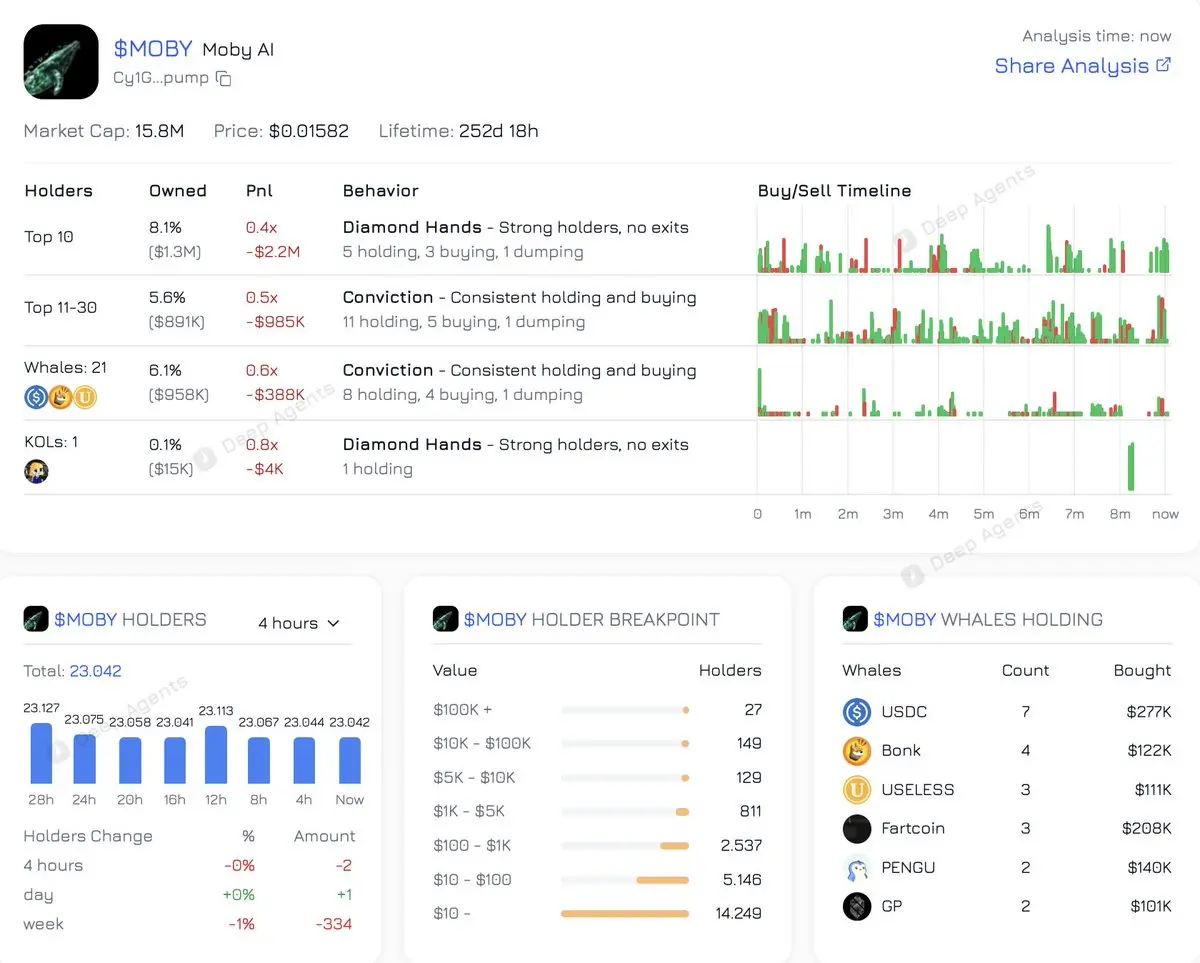Image resolution: width=1200 pixels, height=963 pixels.
Task: Click the $277K bought value for USDC
Action: (x=1148, y=712)
